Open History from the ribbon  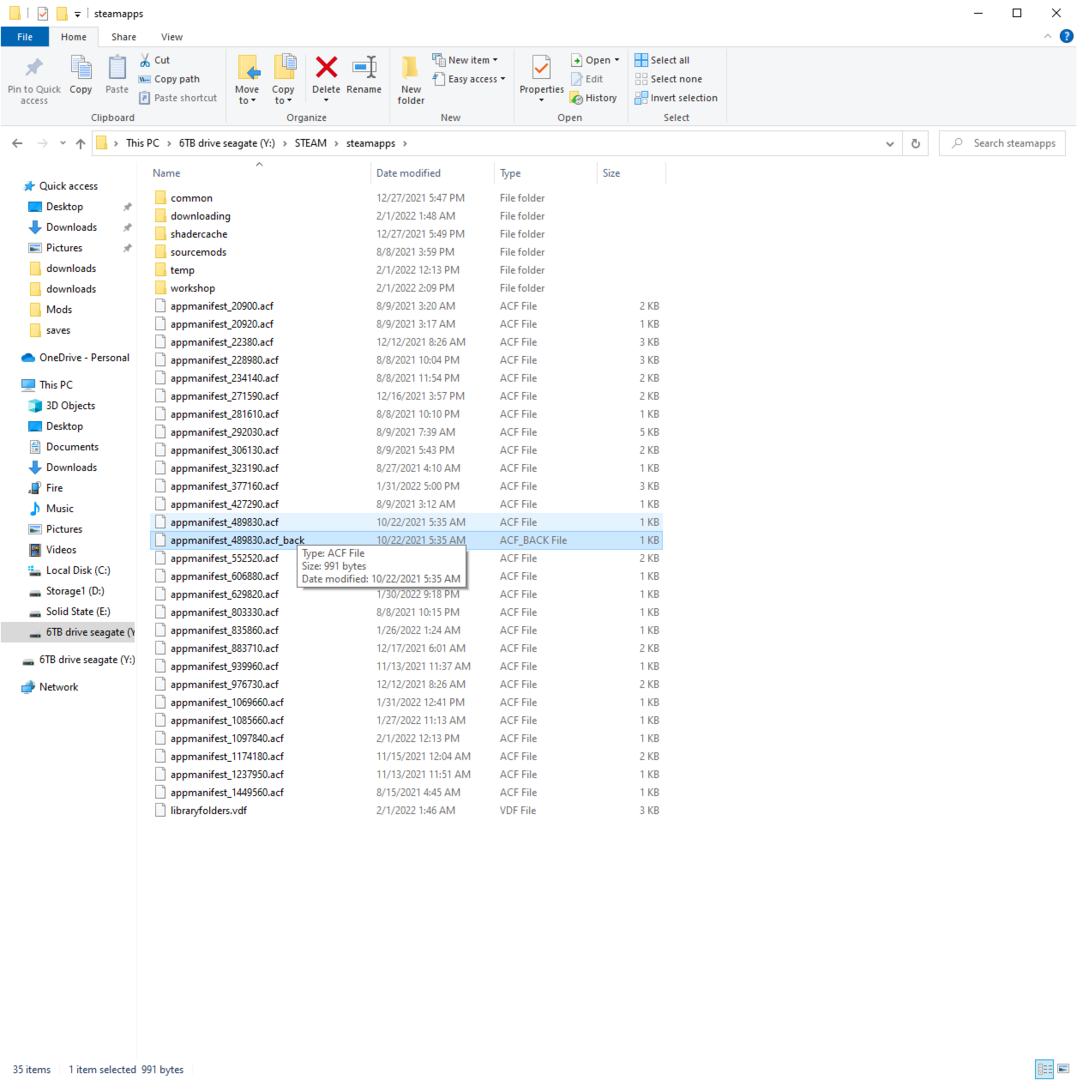(x=594, y=98)
